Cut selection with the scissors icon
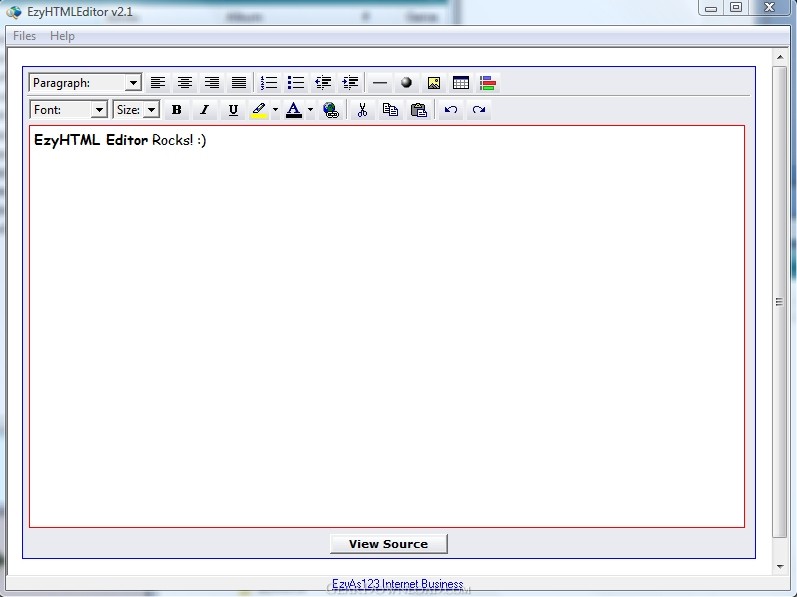 pos(362,110)
